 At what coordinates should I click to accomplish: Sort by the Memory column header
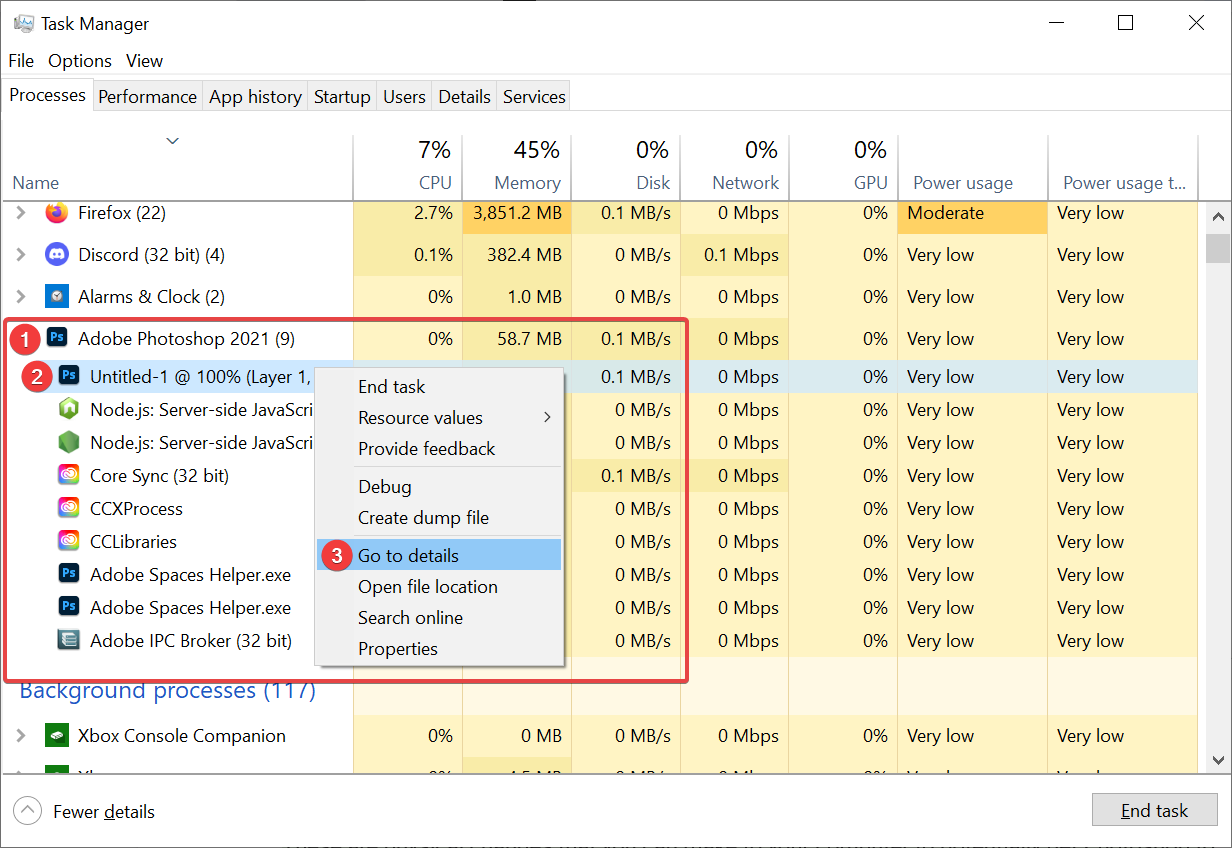517,167
